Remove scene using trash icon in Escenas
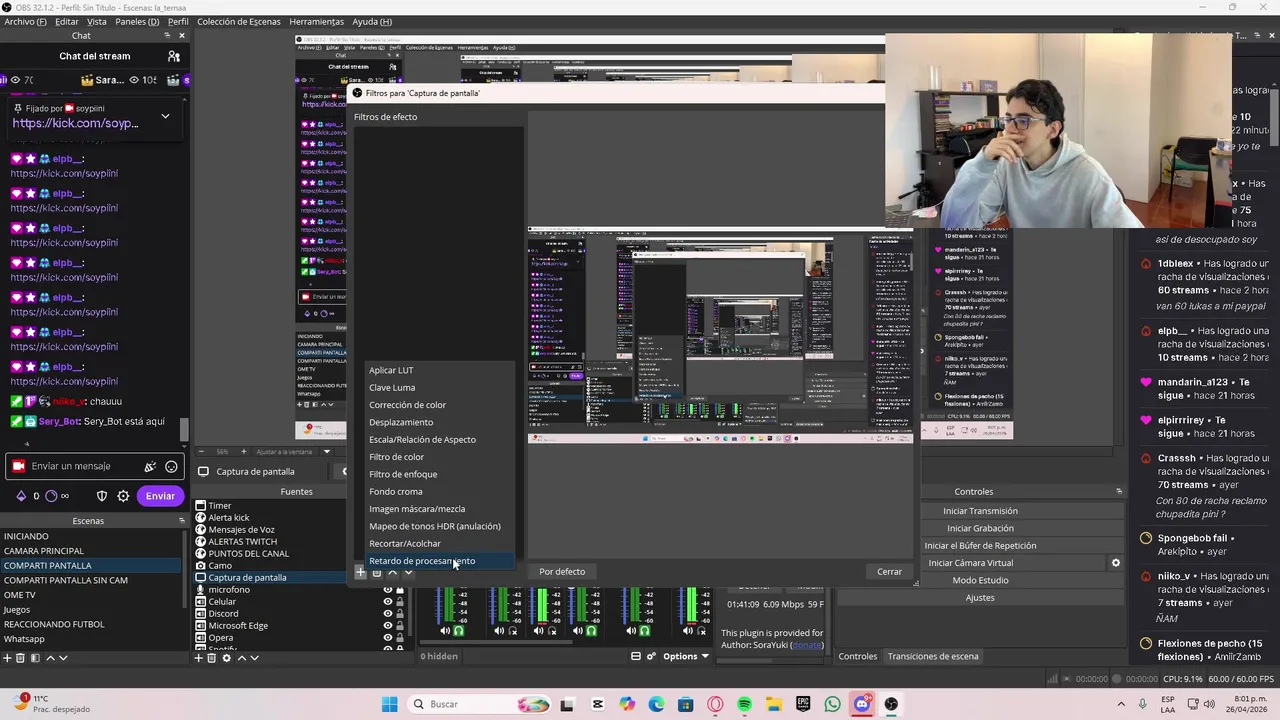1280x720 pixels. click(x=20, y=658)
